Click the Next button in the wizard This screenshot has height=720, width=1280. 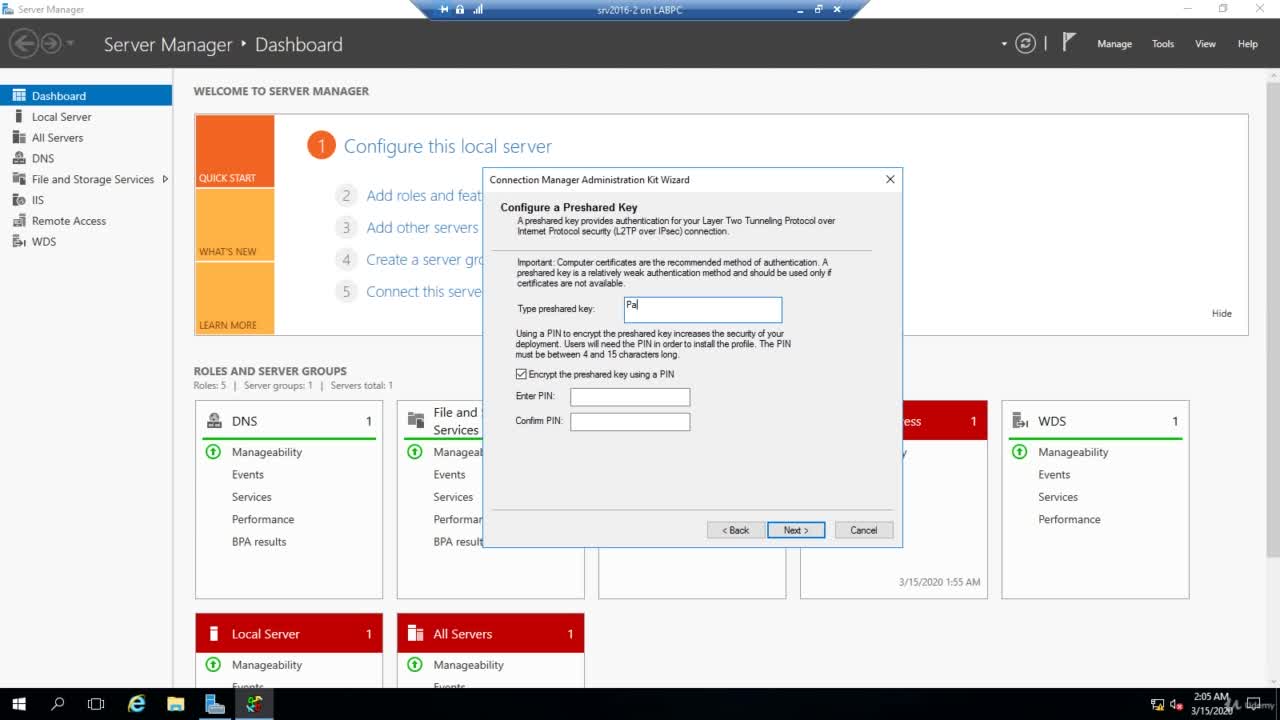[796, 530]
